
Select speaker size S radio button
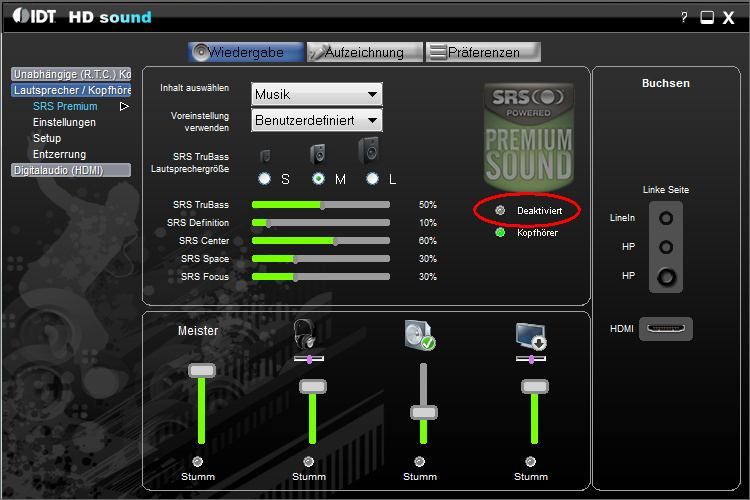pos(264,178)
